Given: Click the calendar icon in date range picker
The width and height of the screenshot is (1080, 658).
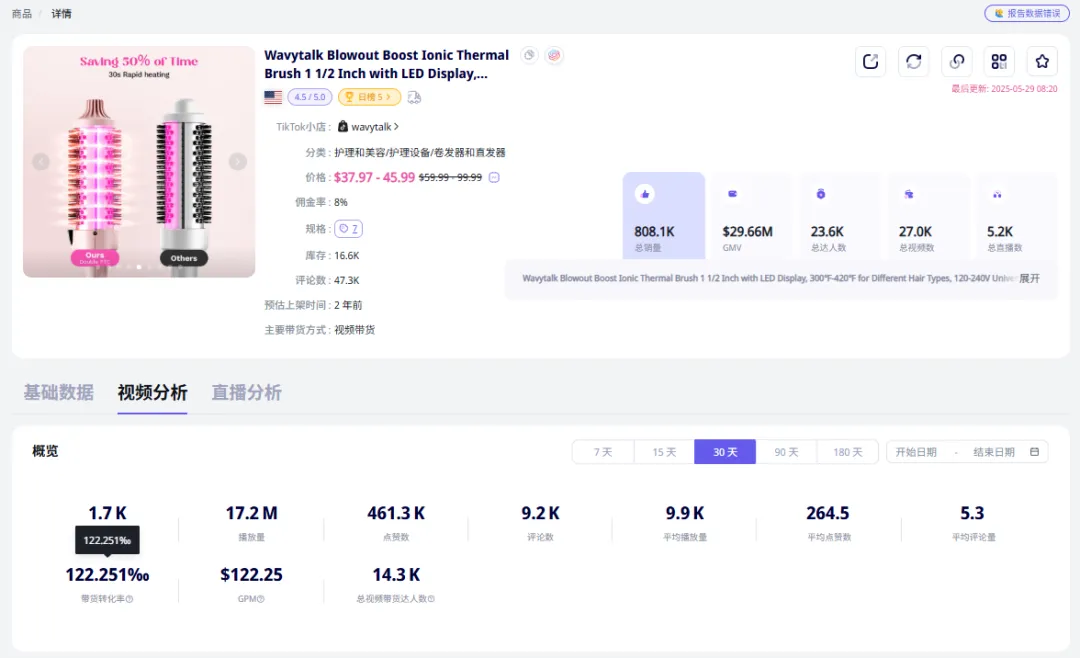Looking at the screenshot, I should tap(1034, 452).
